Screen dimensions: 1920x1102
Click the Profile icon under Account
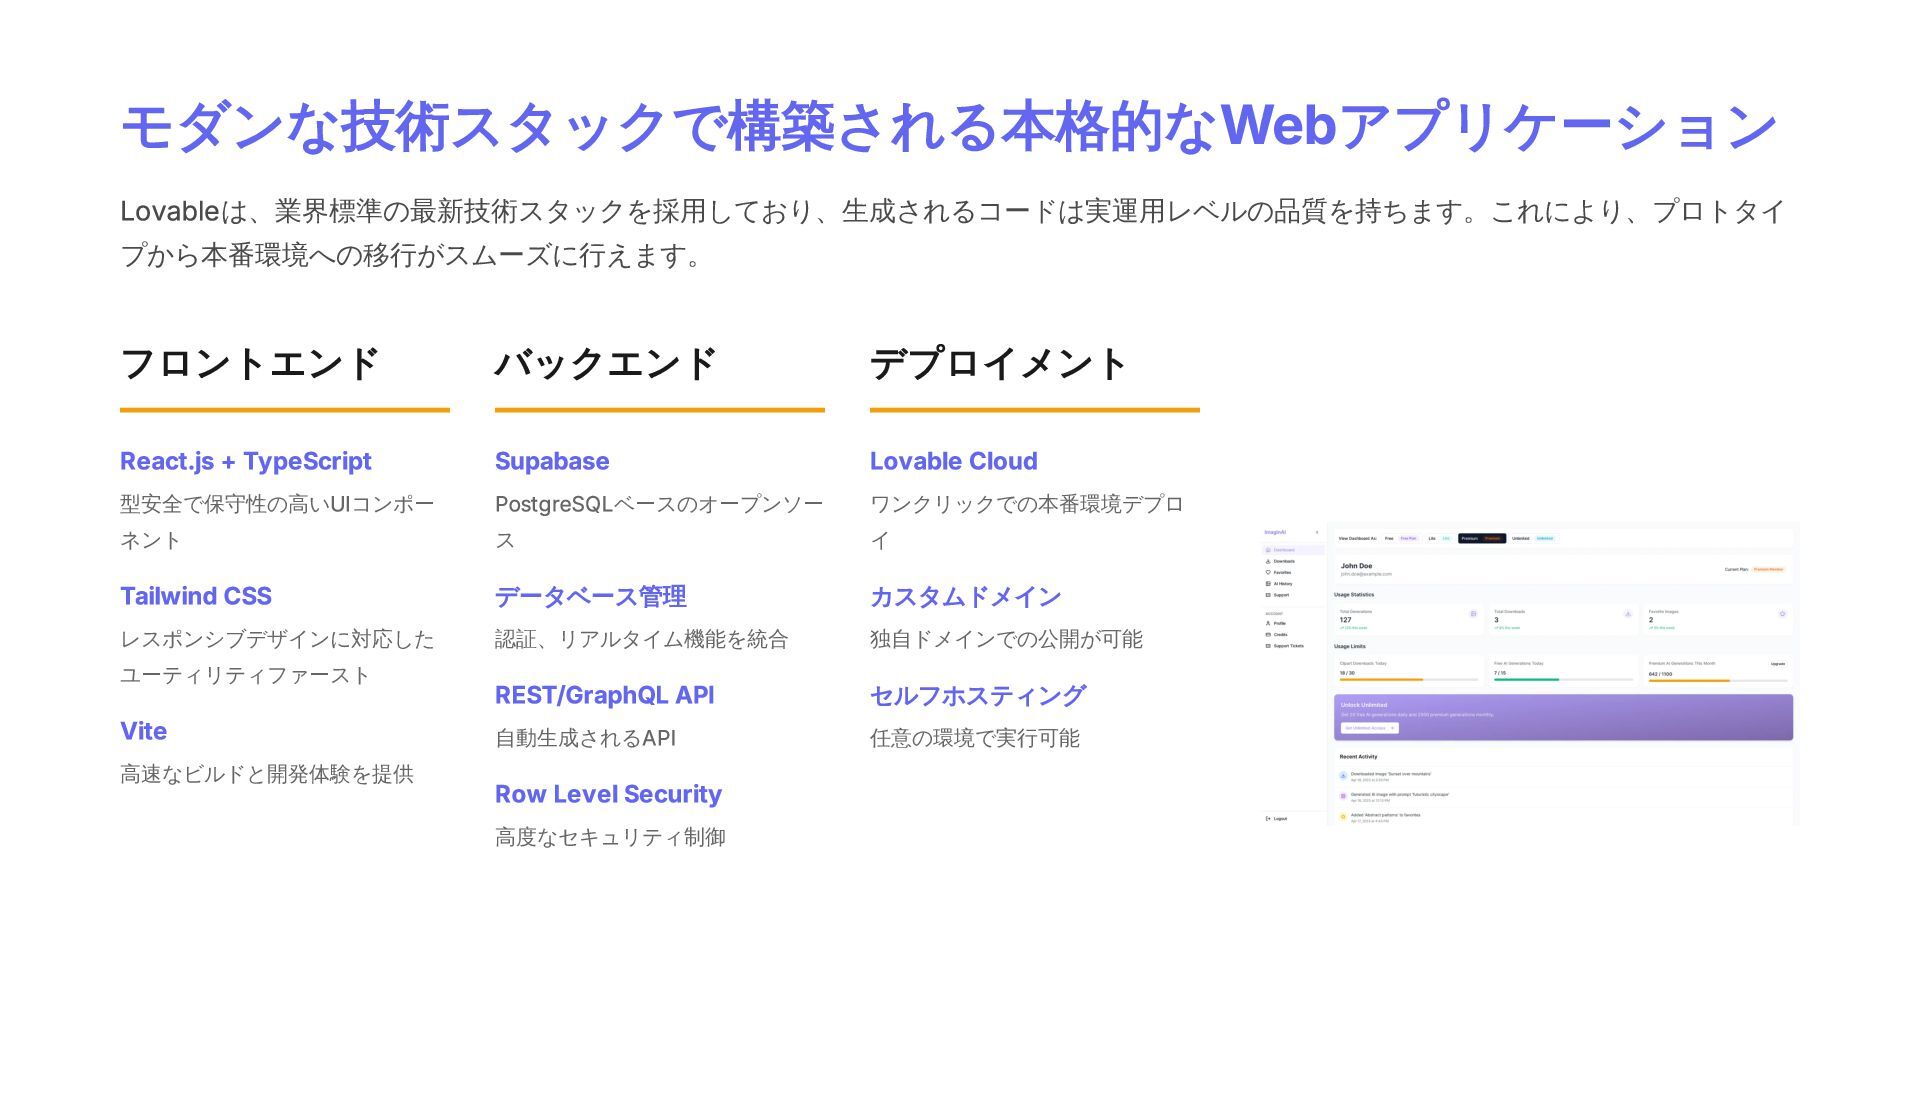(x=1268, y=623)
